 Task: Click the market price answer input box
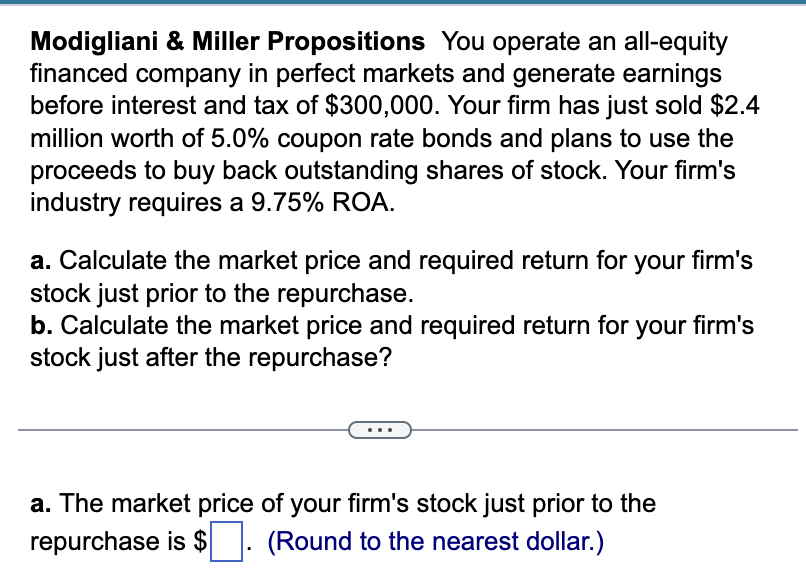point(226,541)
